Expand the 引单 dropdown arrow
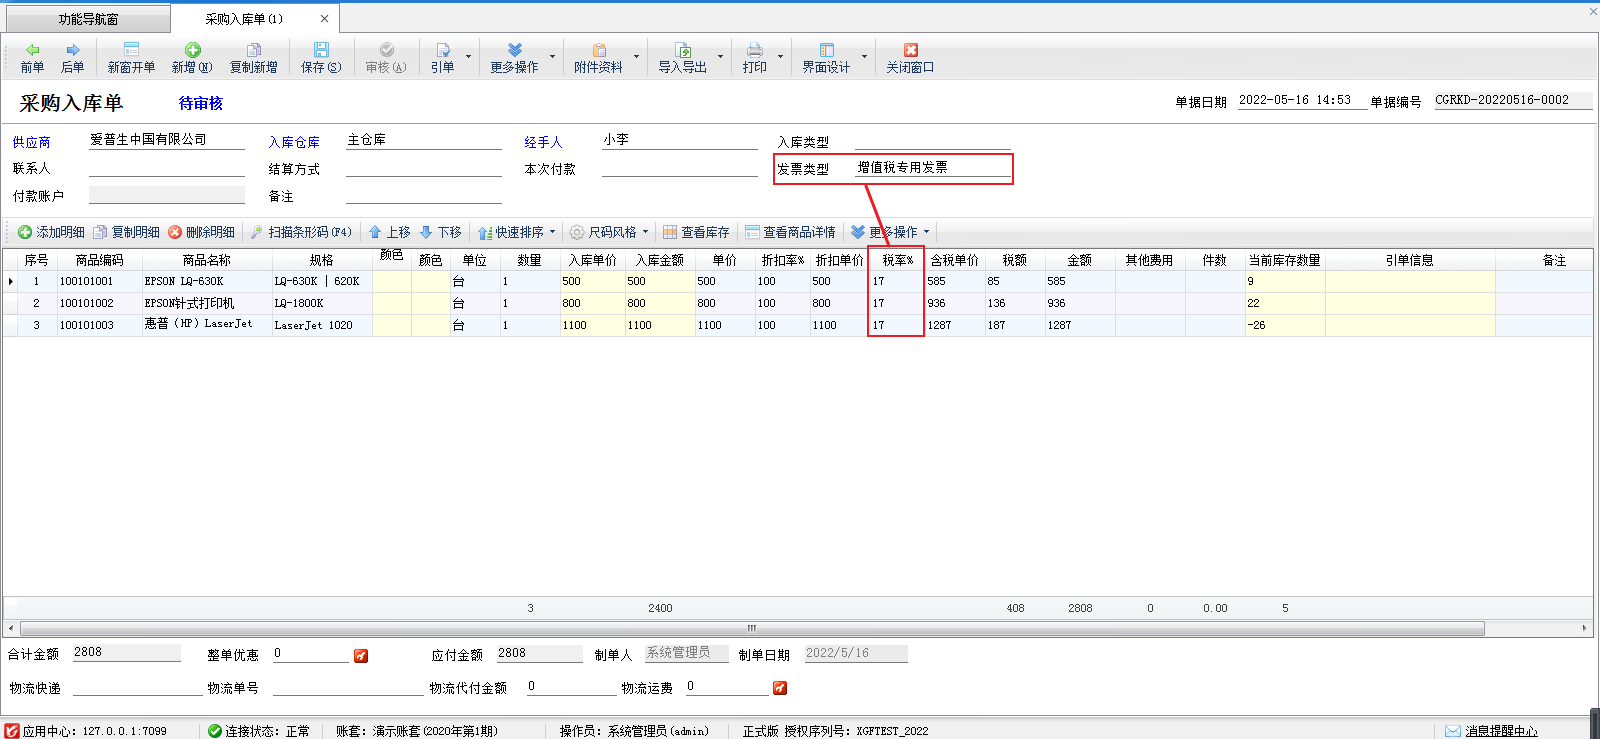The width and height of the screenshot is (1600, 739). point(468,57)
